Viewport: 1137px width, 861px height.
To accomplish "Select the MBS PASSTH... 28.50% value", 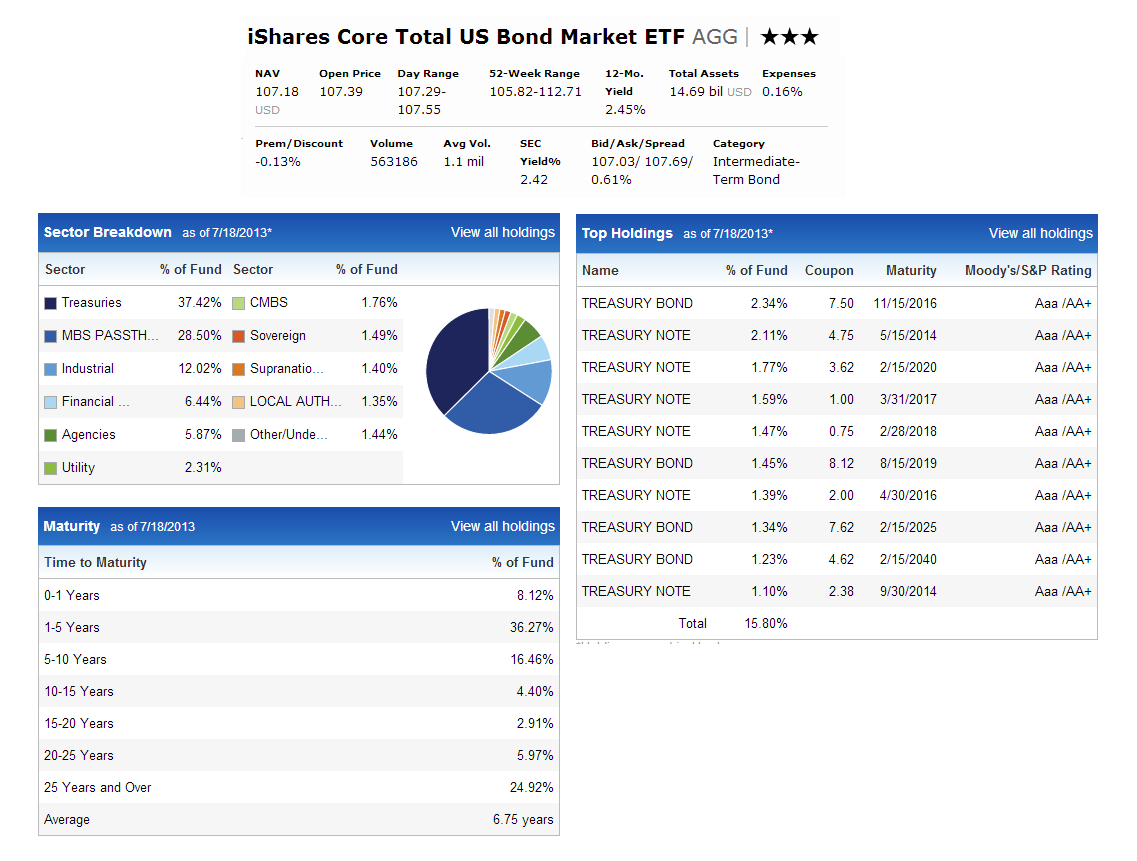I will tap(199, 335).
